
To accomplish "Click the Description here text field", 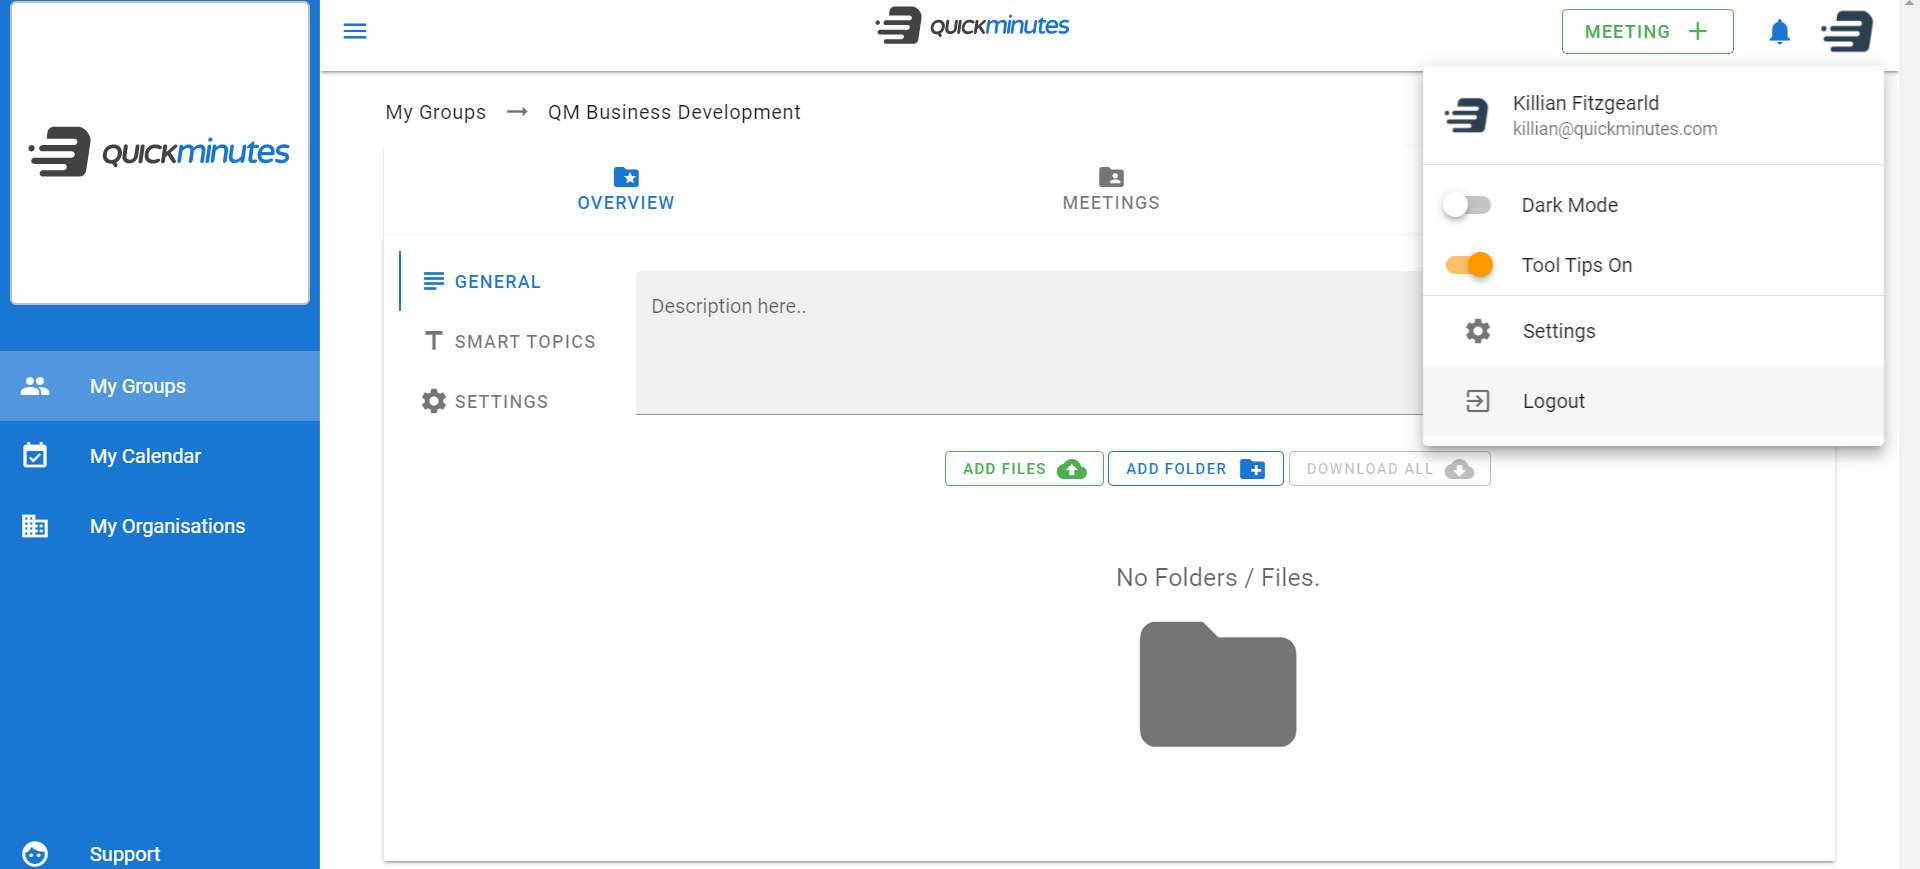I will [1029, 342].
